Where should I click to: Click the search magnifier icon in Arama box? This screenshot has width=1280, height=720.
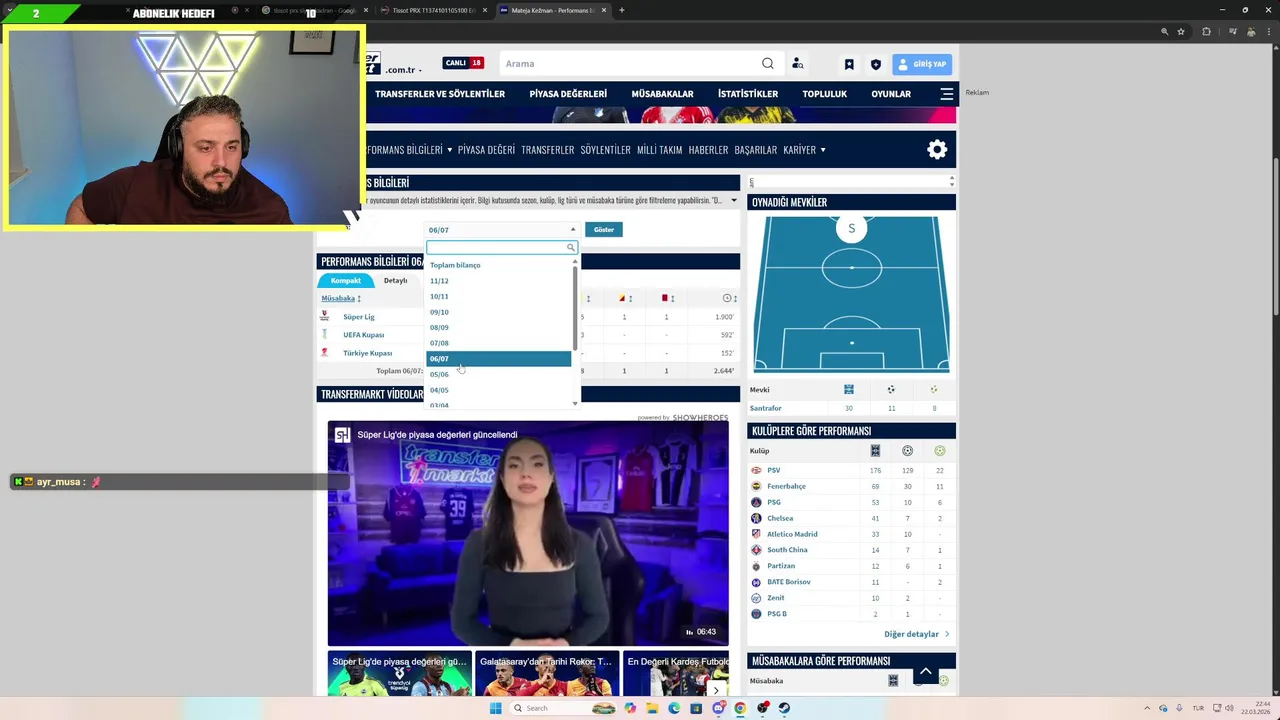click(x=768, y=64)
